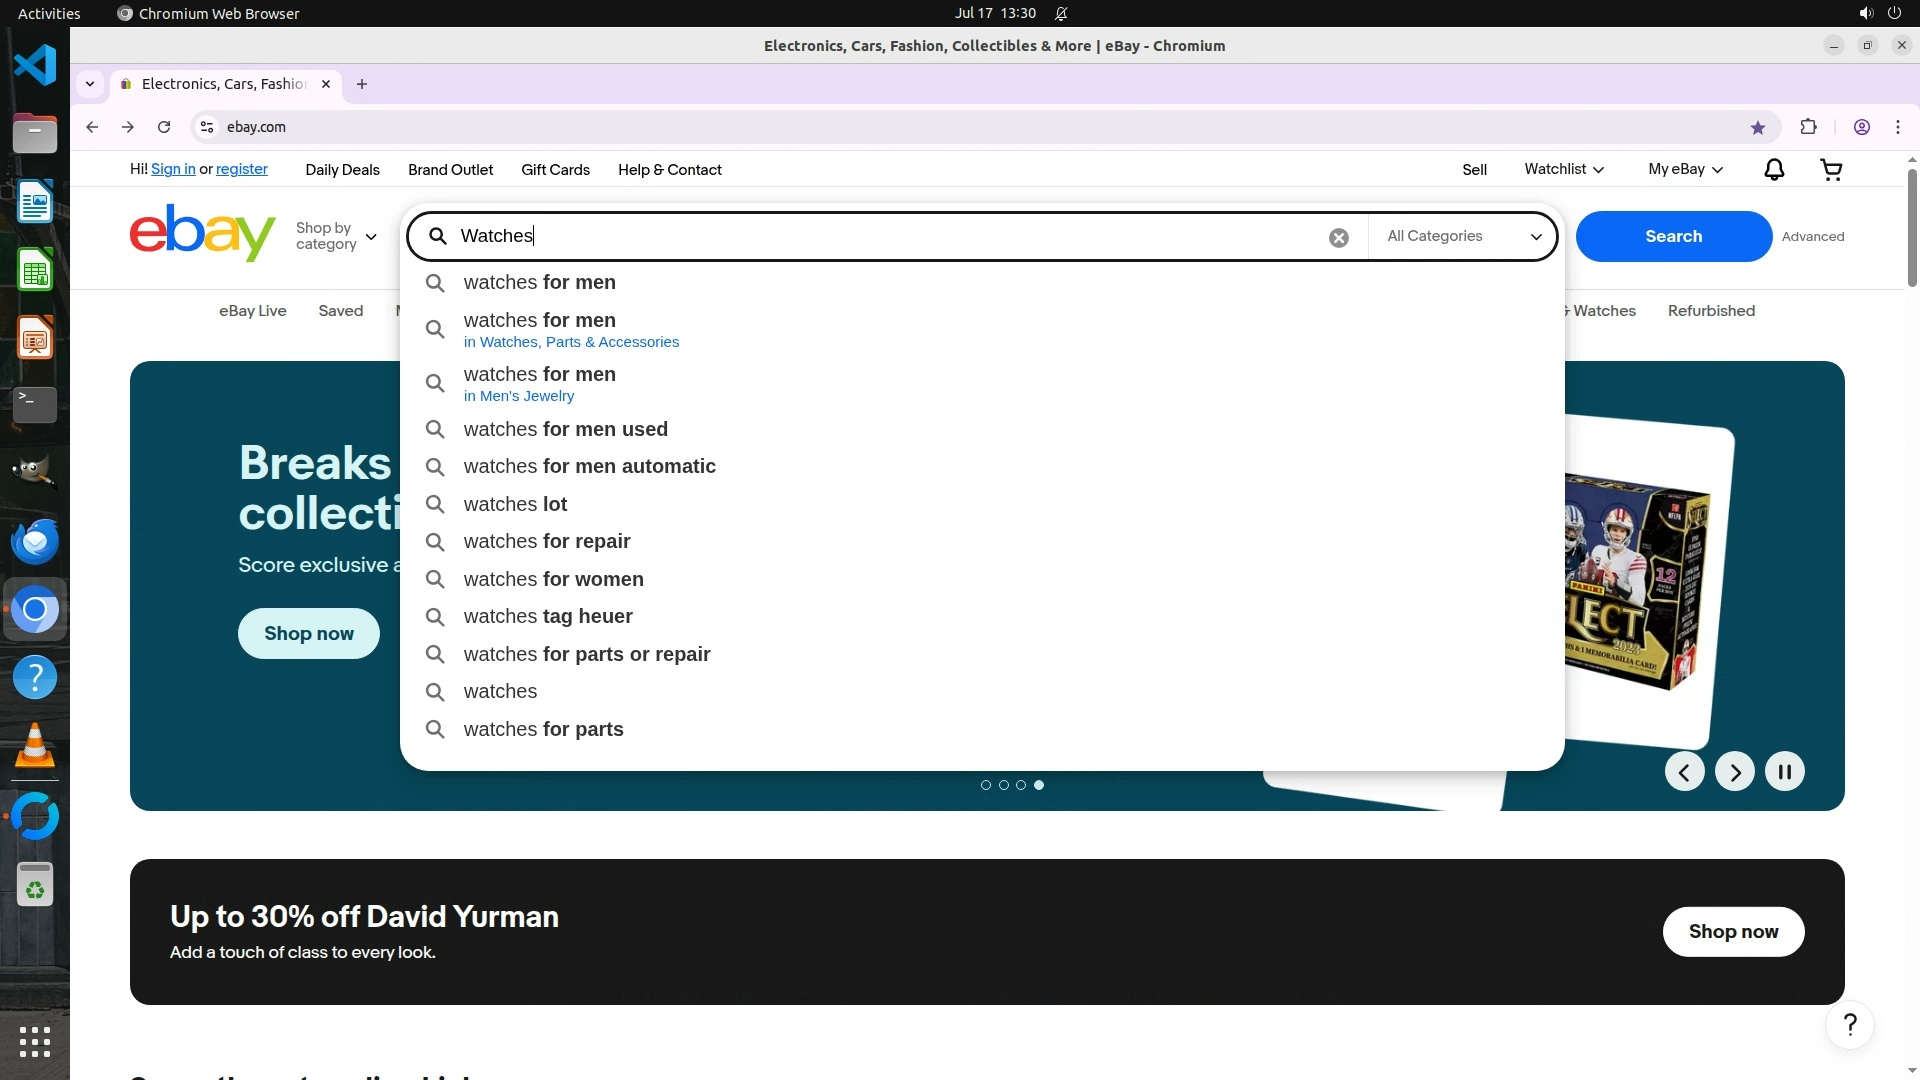Reload the page in Chromium
This screenshot has width=1920, height=1080.
(x=164, y=127)
